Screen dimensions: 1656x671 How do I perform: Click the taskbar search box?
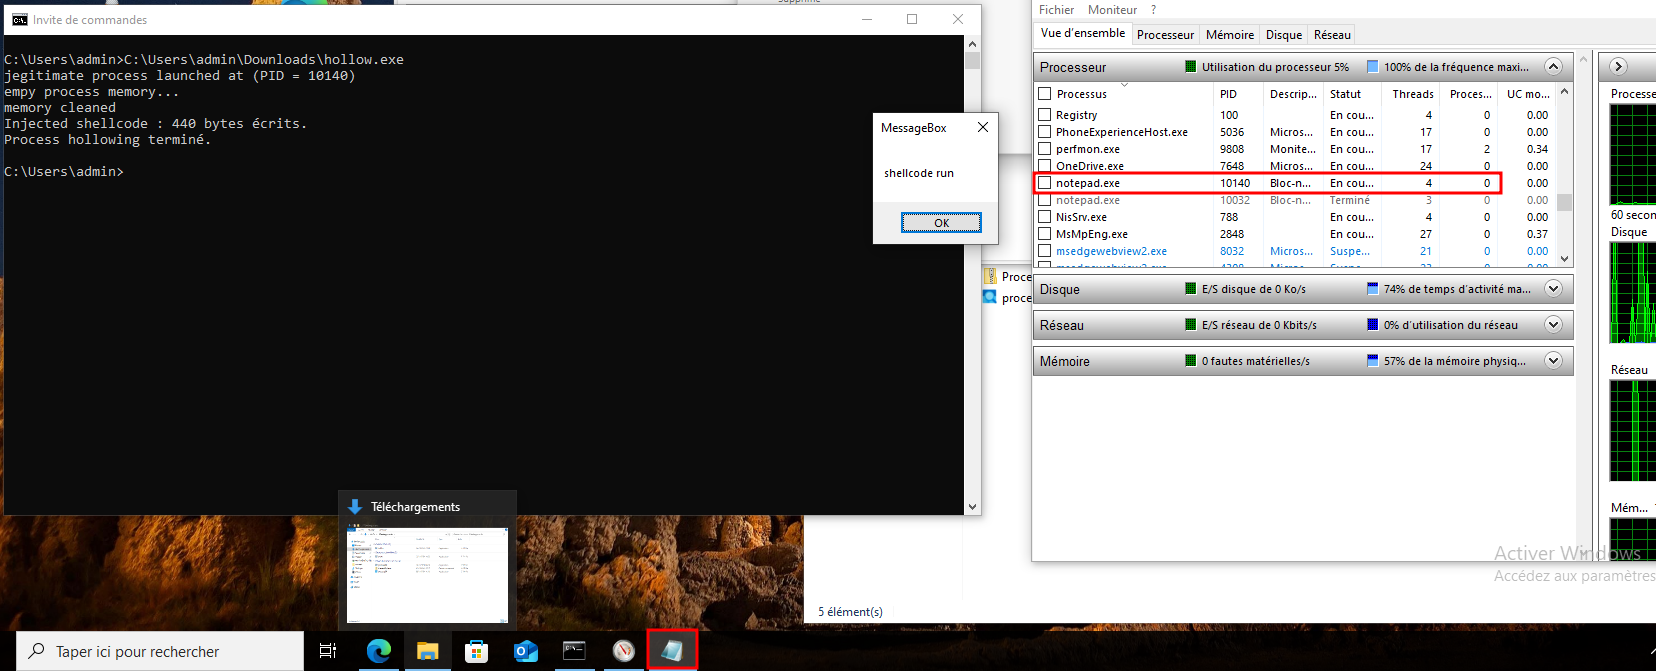[160, 651]
